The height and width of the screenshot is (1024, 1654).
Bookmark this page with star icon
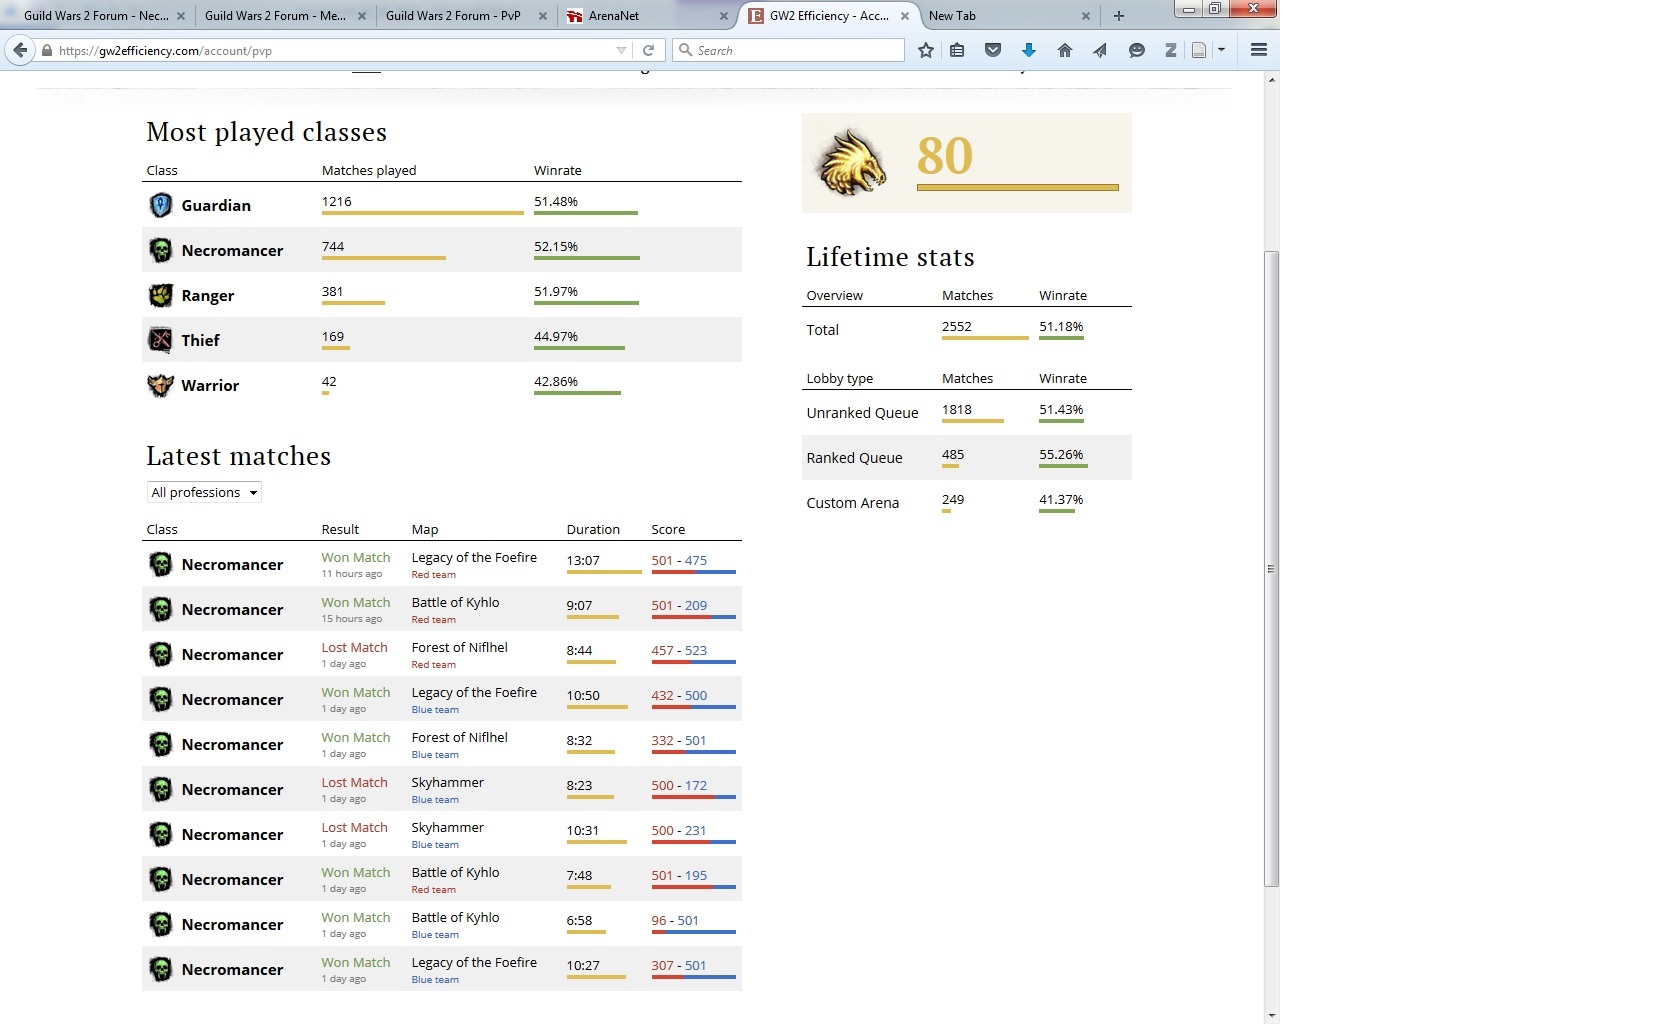(926, 50)
